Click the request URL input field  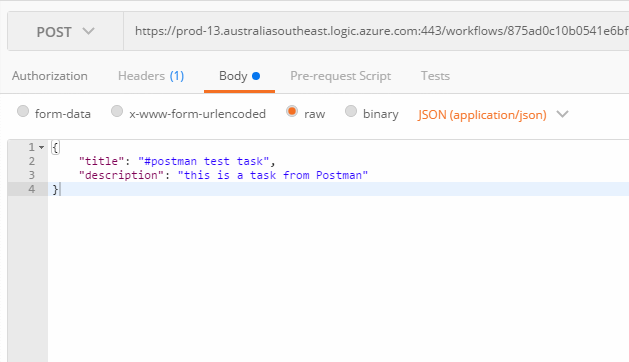tap(376, 31)
